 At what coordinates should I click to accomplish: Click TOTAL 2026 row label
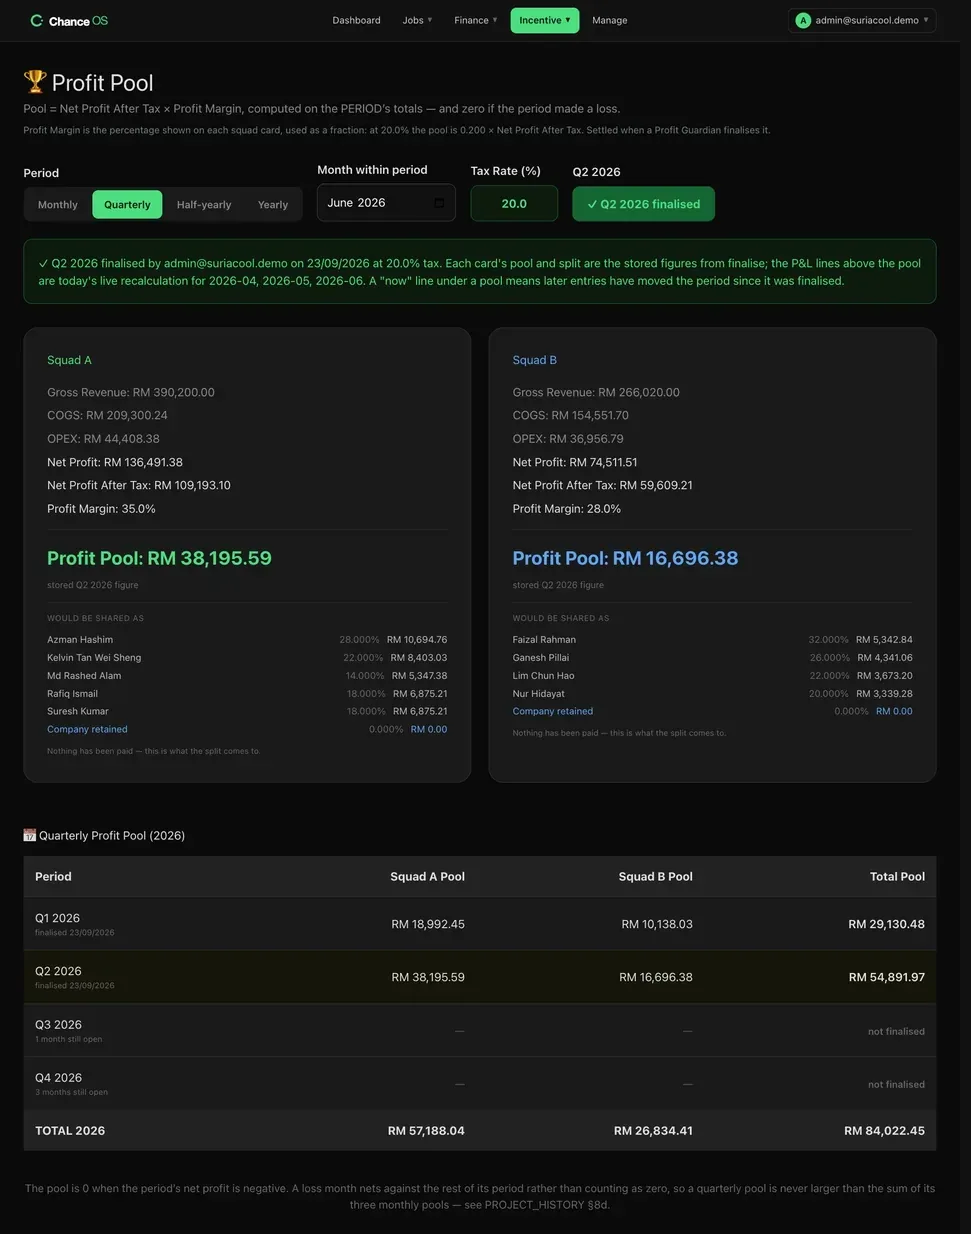[70, 1131]
